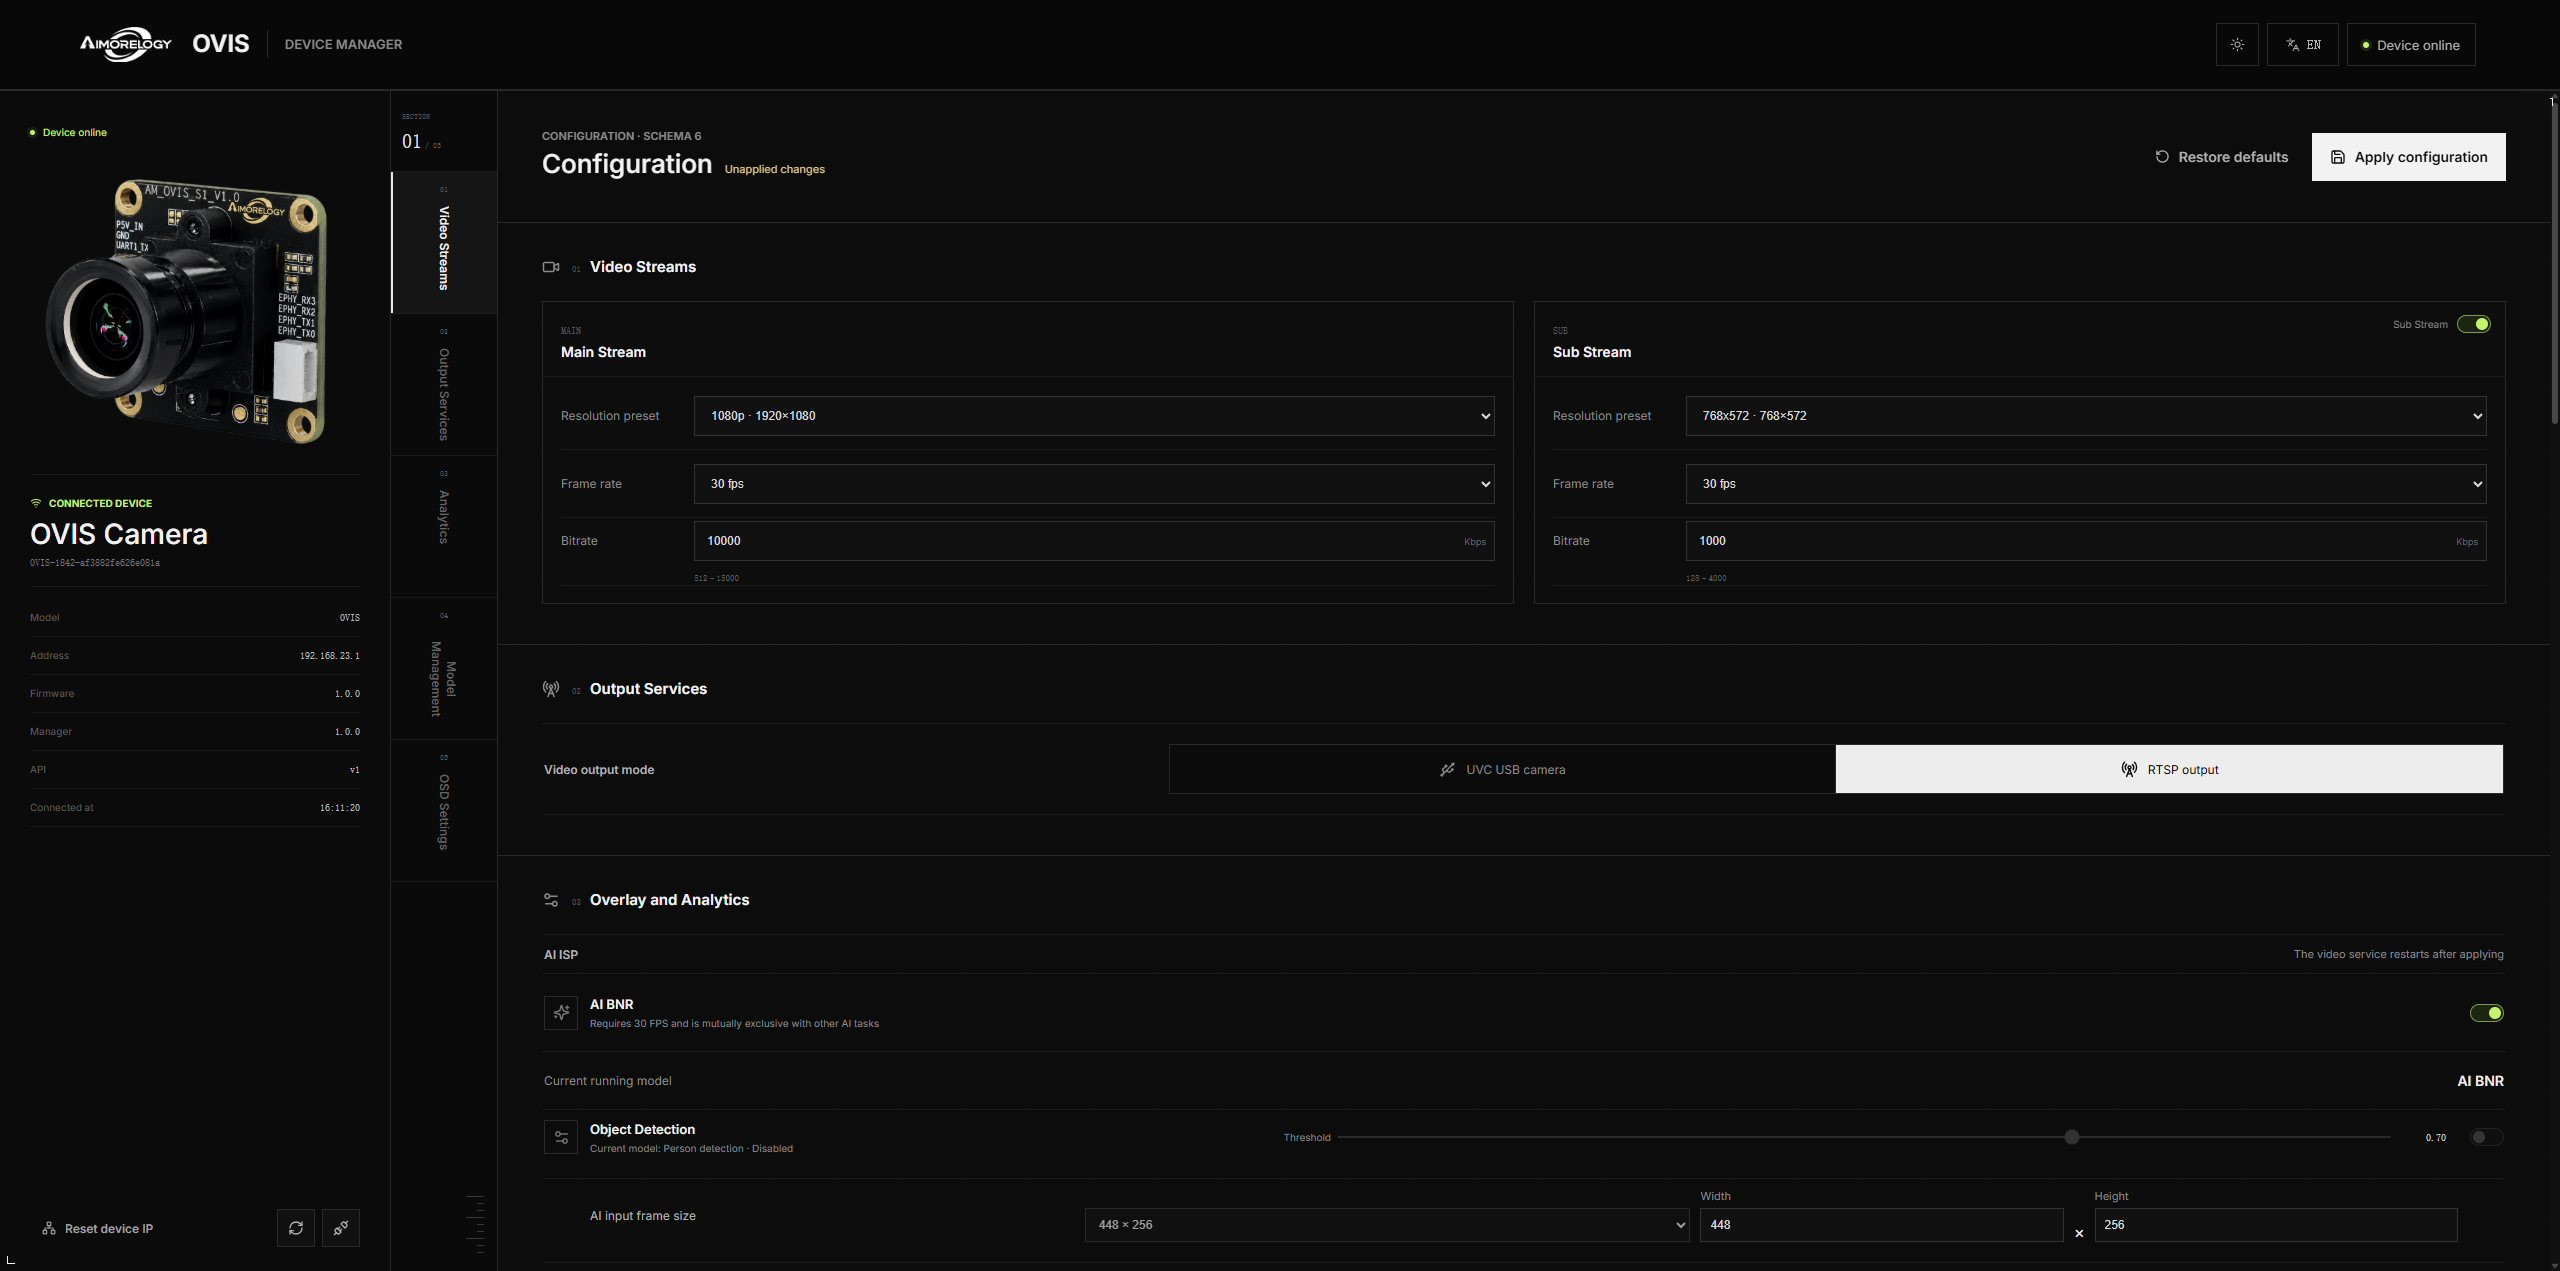Click the device ID text under OVIS Camera
This screenshot has height=1271, width=2560.
pyautogui.click(x=95, y=563)
